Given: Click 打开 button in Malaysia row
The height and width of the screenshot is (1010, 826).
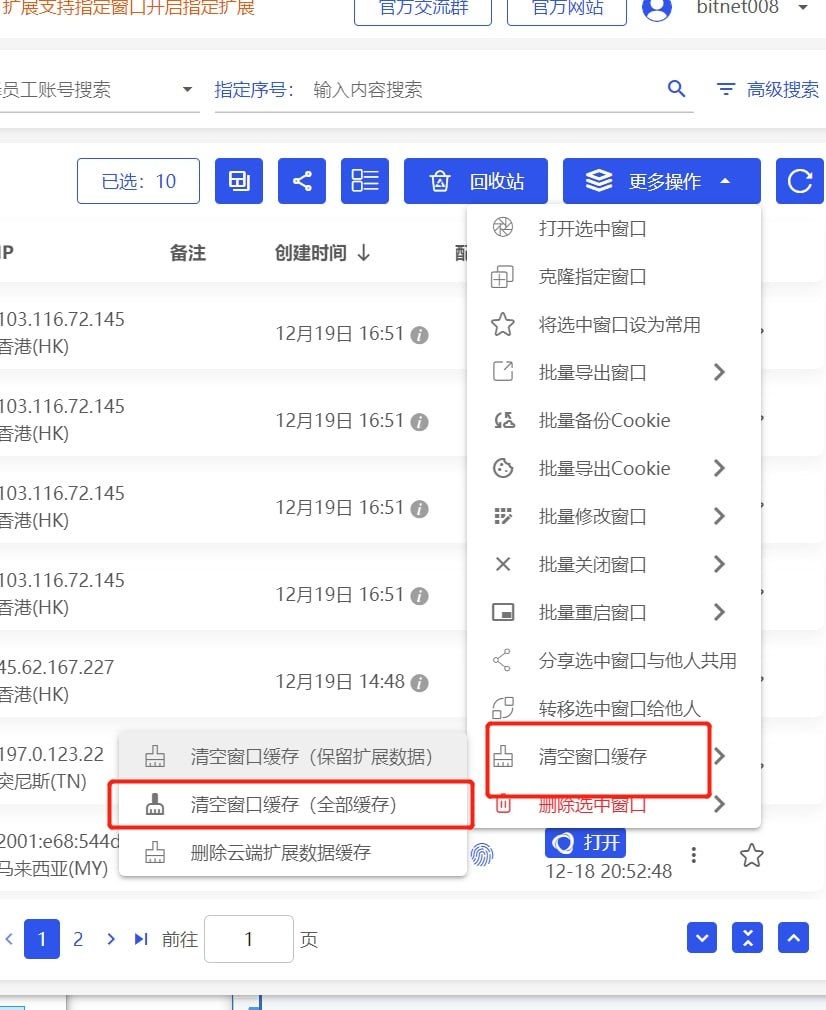Looking at the screenshot, I should pos(586,843).
